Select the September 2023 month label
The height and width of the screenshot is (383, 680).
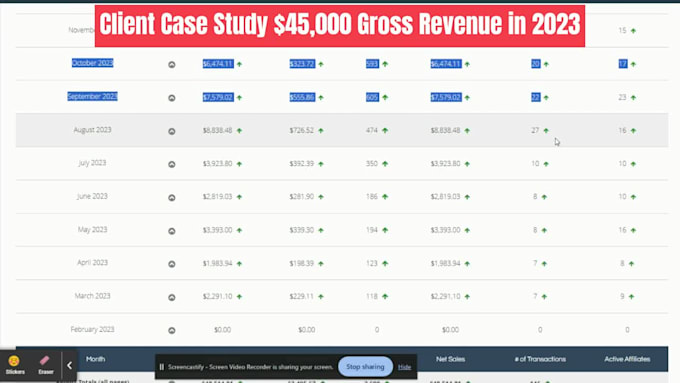pyautogui.click(x=92, y=96)
